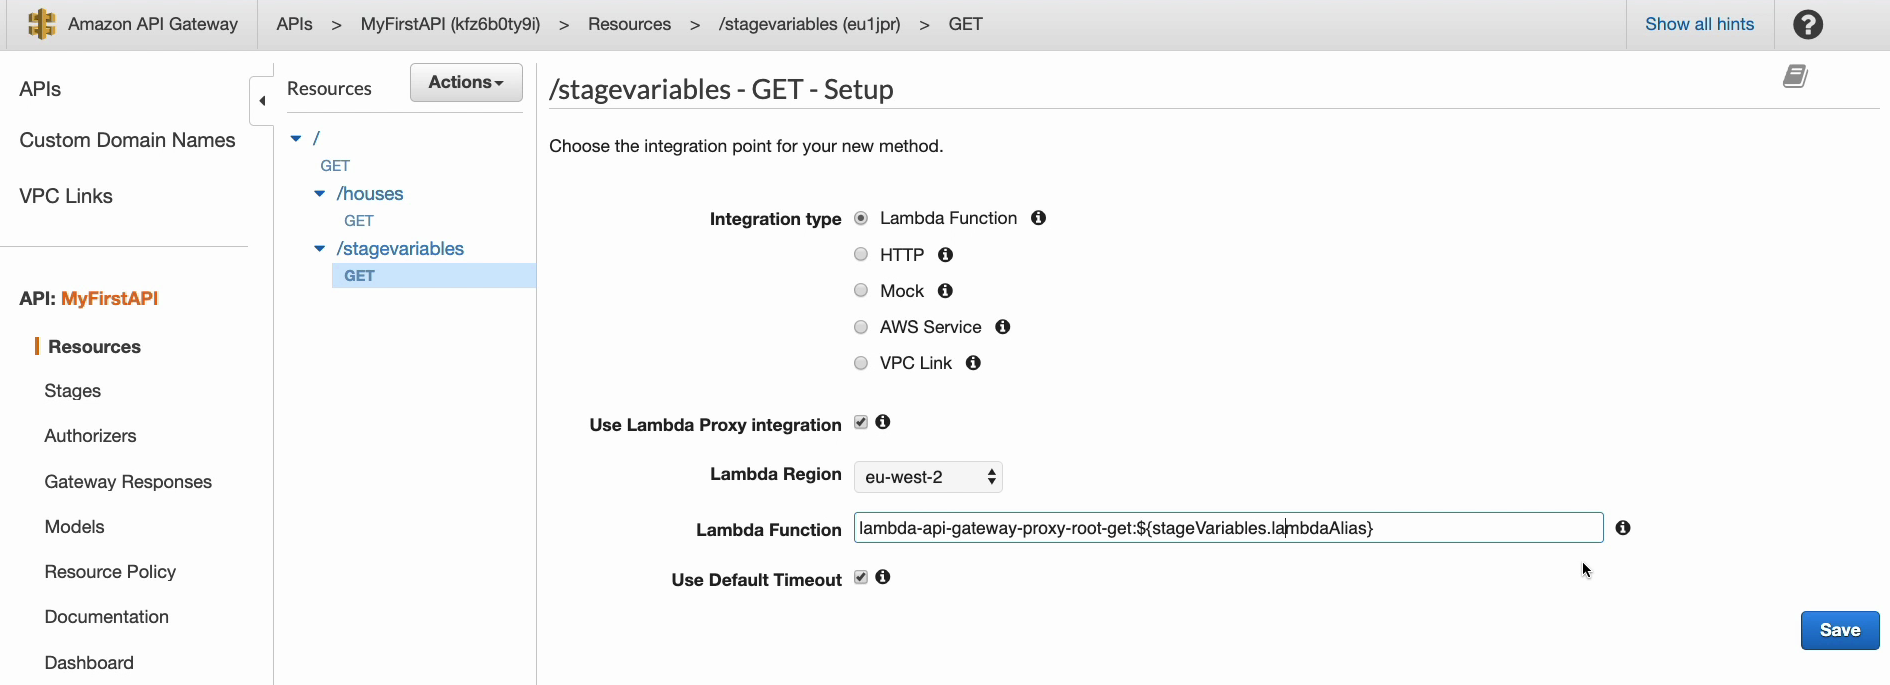The image size is (1890, 685).
Task: Select the HTTP integration type
Action: [861, 255]
